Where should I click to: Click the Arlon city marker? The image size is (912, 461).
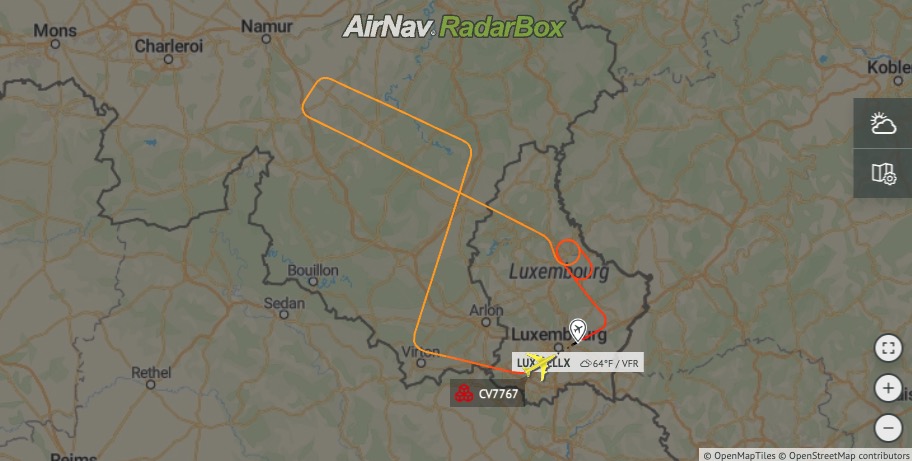tap(486, 321)
